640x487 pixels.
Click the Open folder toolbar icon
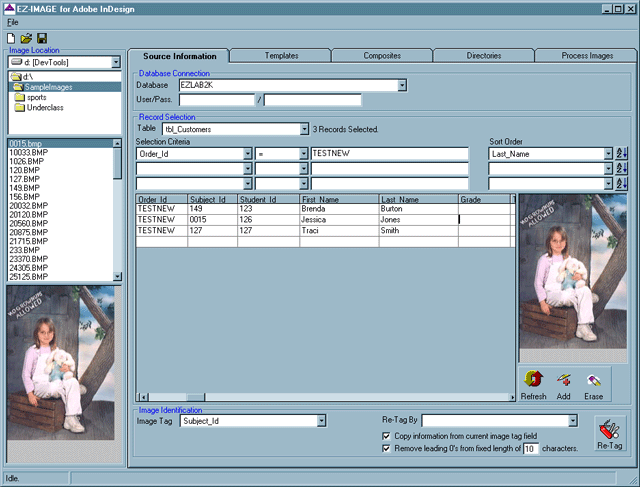point(27,38)
